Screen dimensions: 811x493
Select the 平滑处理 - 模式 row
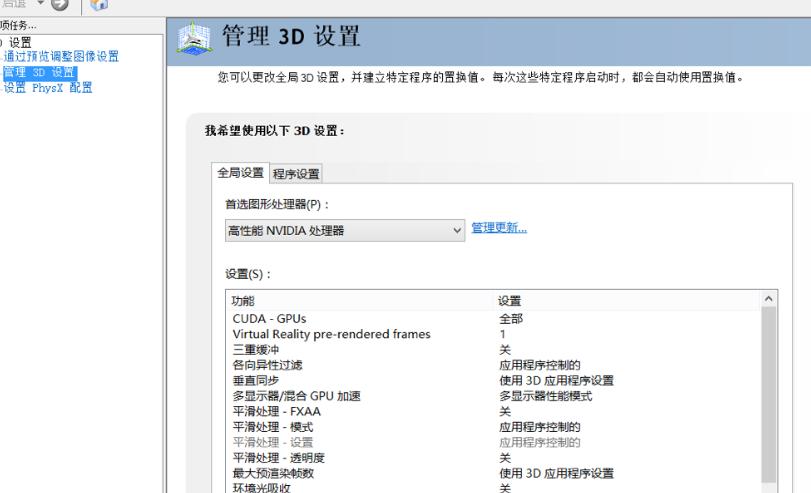493,427
